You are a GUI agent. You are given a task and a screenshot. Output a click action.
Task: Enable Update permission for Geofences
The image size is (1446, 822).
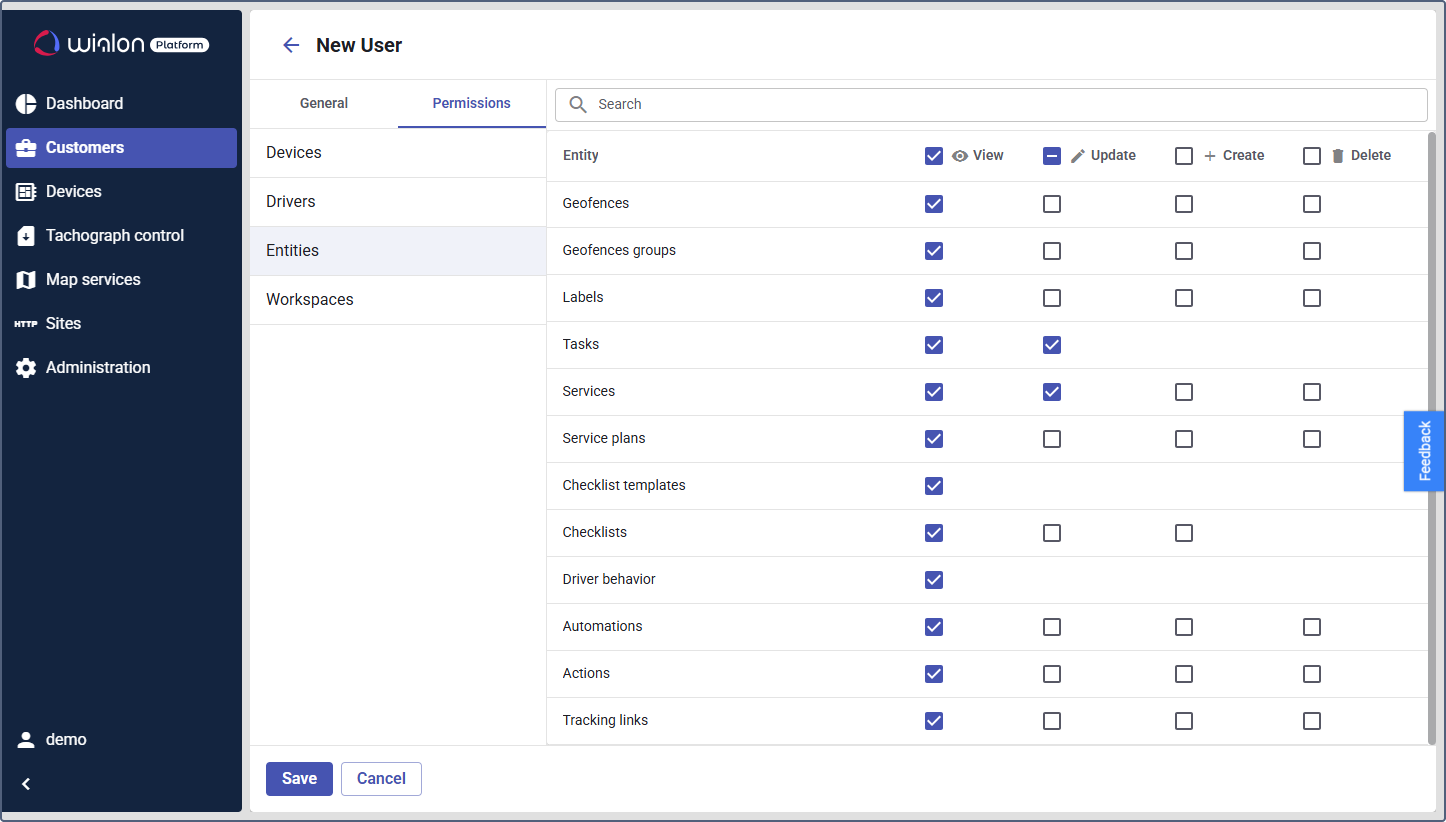[x=1052, y=204]
